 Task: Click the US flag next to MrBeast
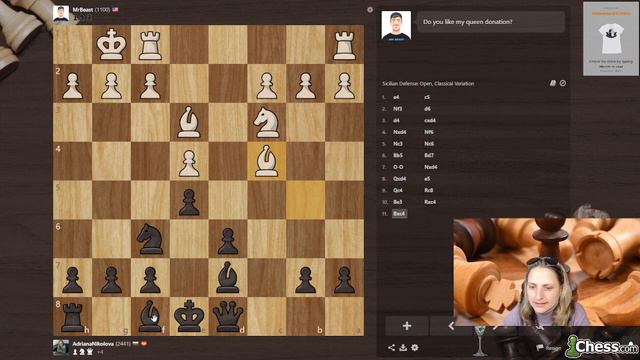[115, 9]
